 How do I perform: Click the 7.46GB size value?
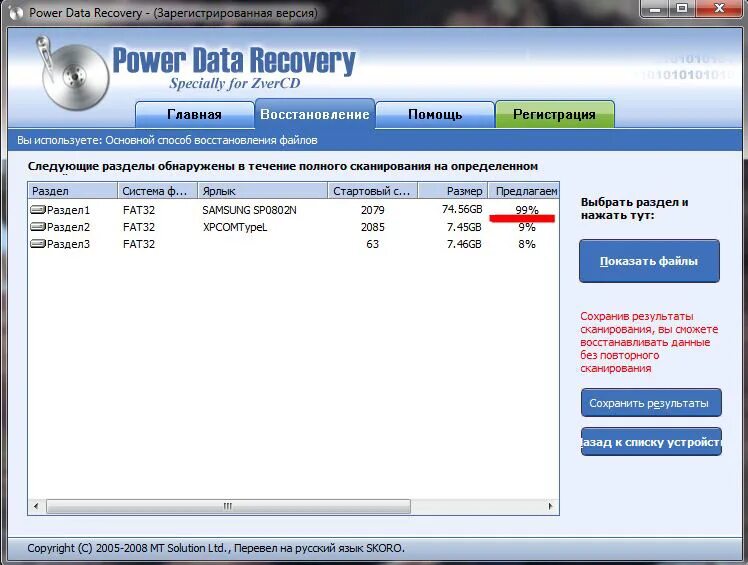(x=464, y=244)
